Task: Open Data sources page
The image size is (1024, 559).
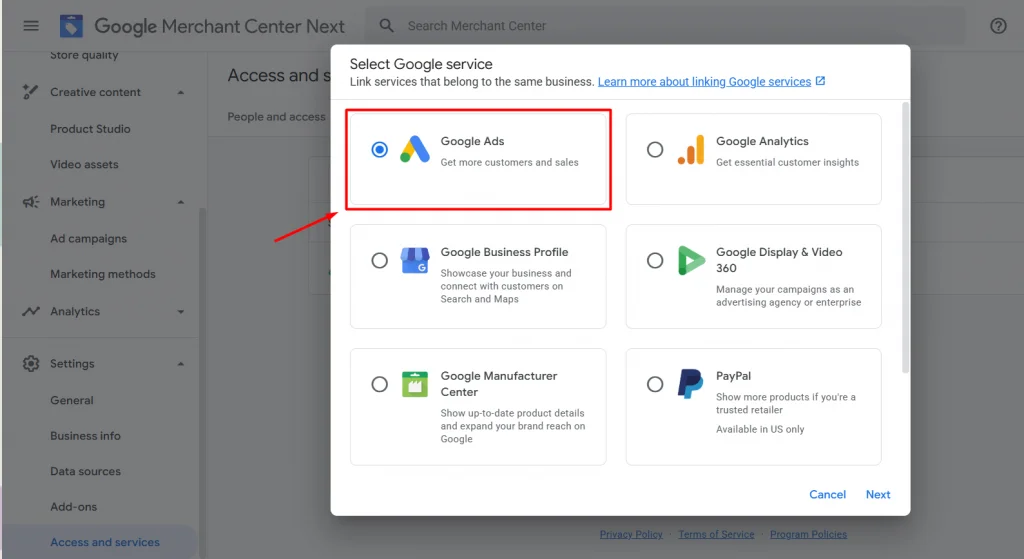Action: tap(86, 471)
